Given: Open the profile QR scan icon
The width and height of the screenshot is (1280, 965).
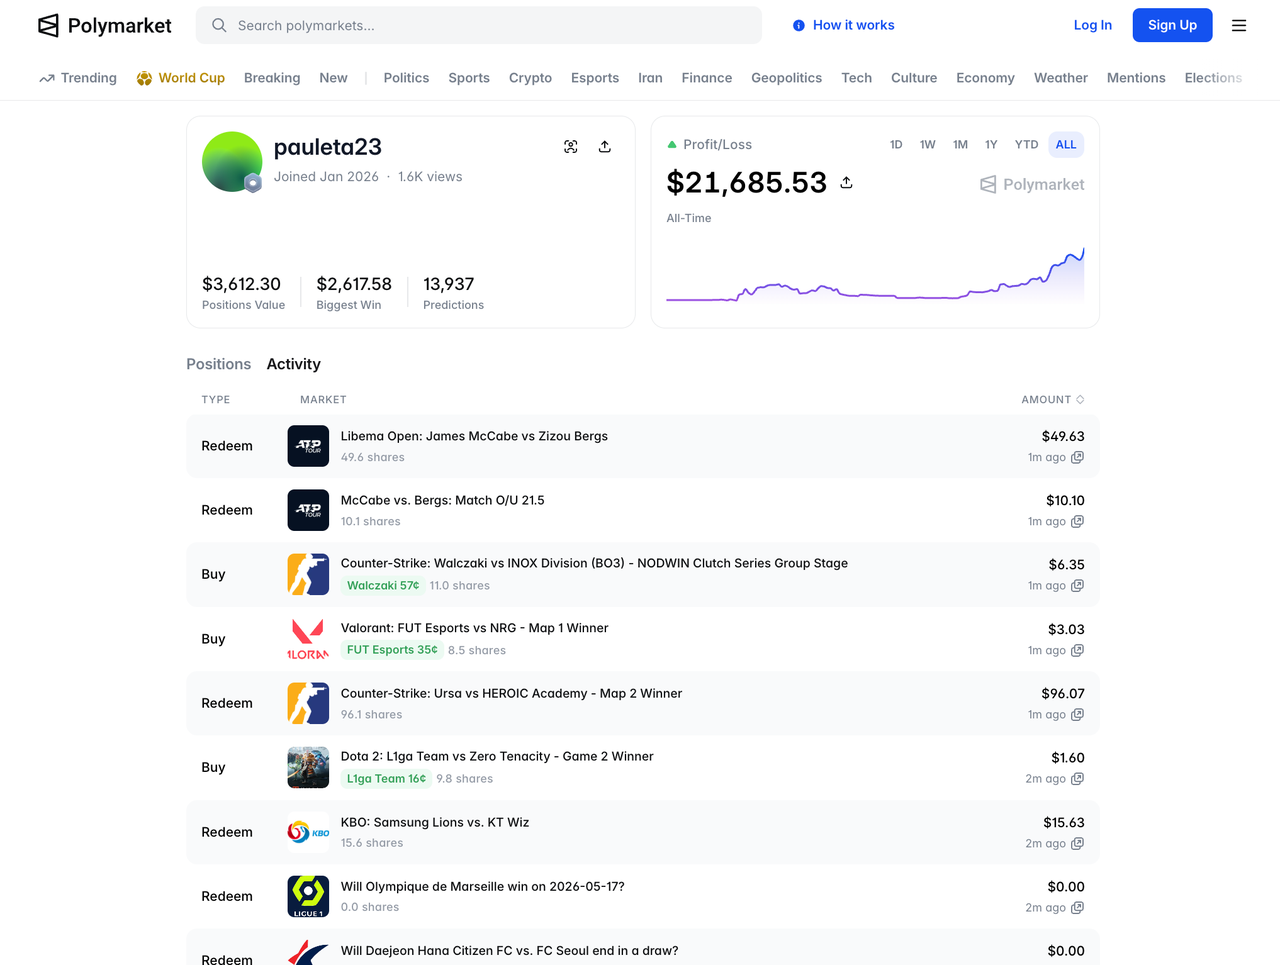Looking at the screenshot, I should (571, 146).
